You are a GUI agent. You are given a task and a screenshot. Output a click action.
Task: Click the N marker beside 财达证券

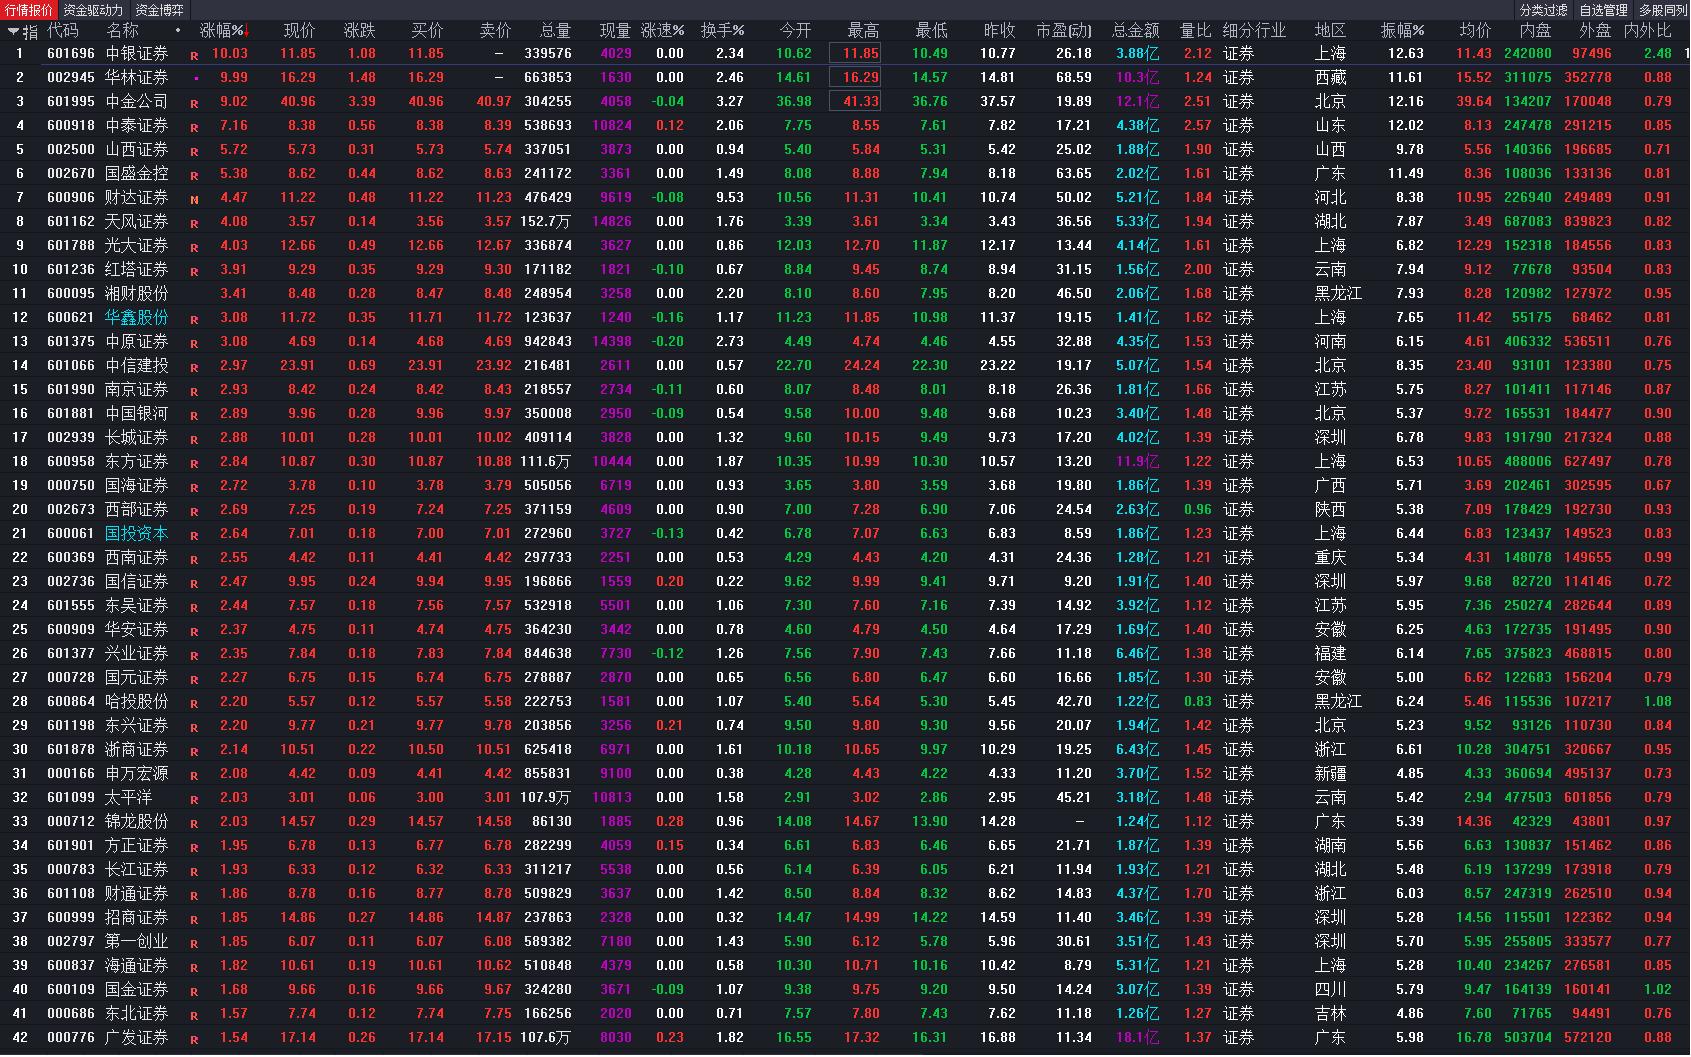coord(194,200)
